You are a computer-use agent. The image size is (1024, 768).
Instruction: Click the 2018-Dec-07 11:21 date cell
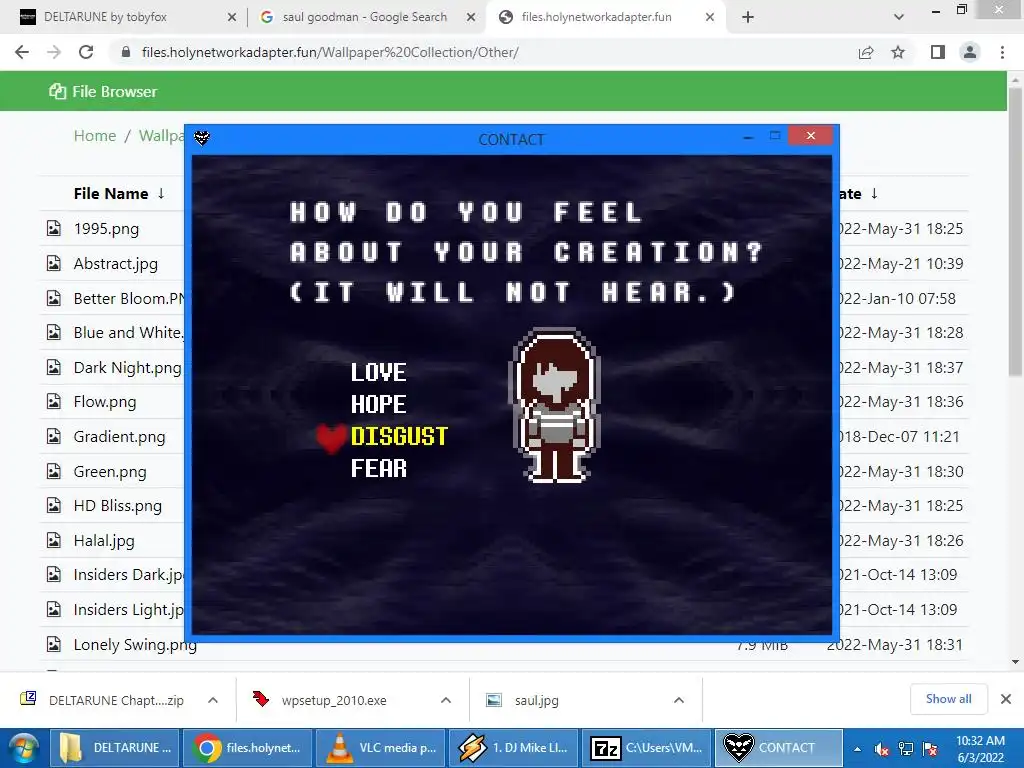click(x=899, y=436)
